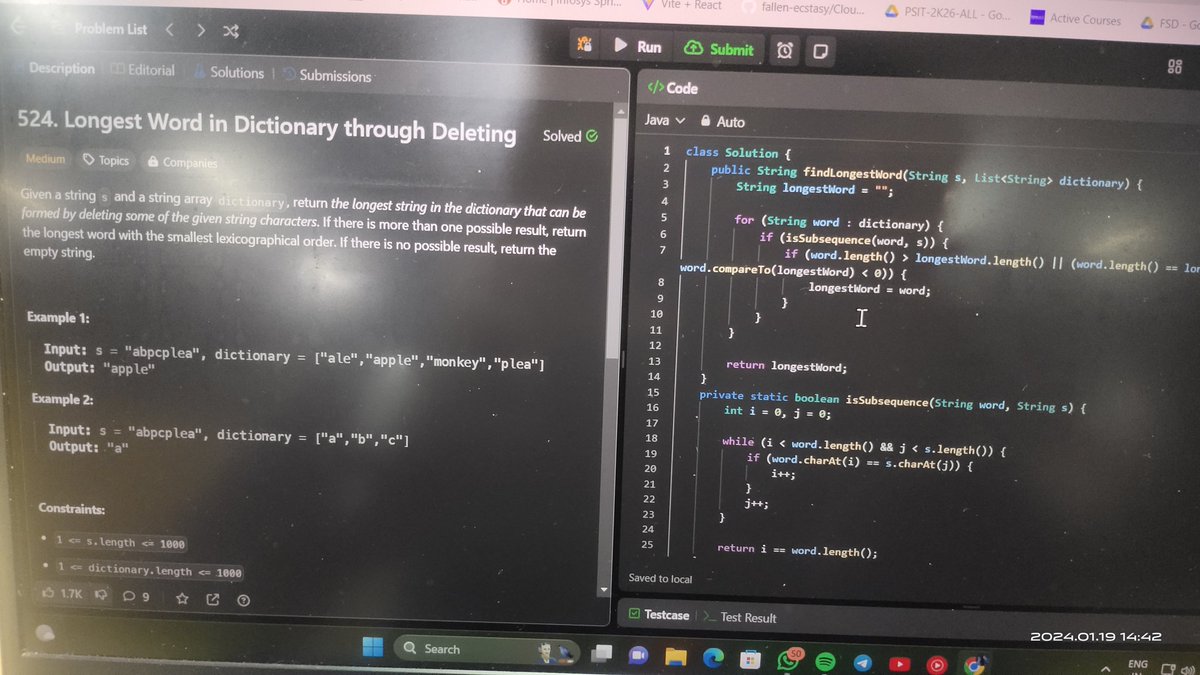Add problem to favorites star
1200x675 pixels.
pyautogui.click(x=182, y=599)
